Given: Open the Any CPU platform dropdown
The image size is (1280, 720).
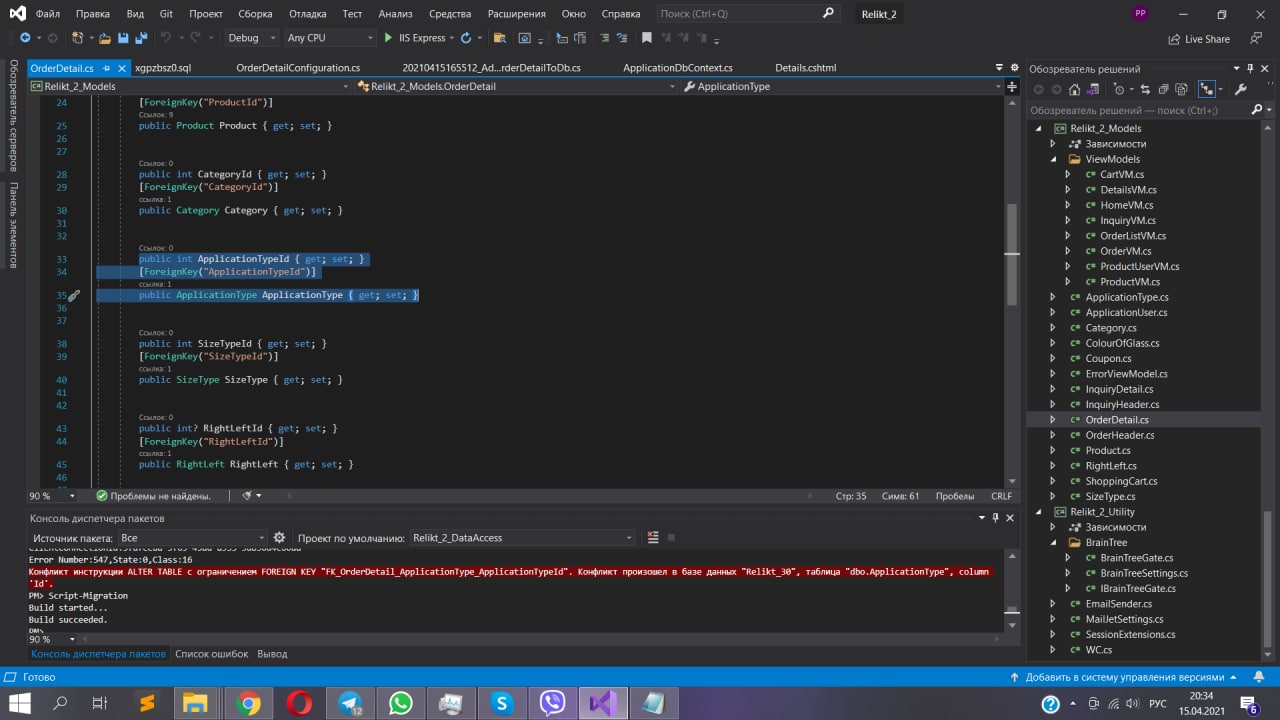Looking at the screenshot, I should (x=328, y=38).
